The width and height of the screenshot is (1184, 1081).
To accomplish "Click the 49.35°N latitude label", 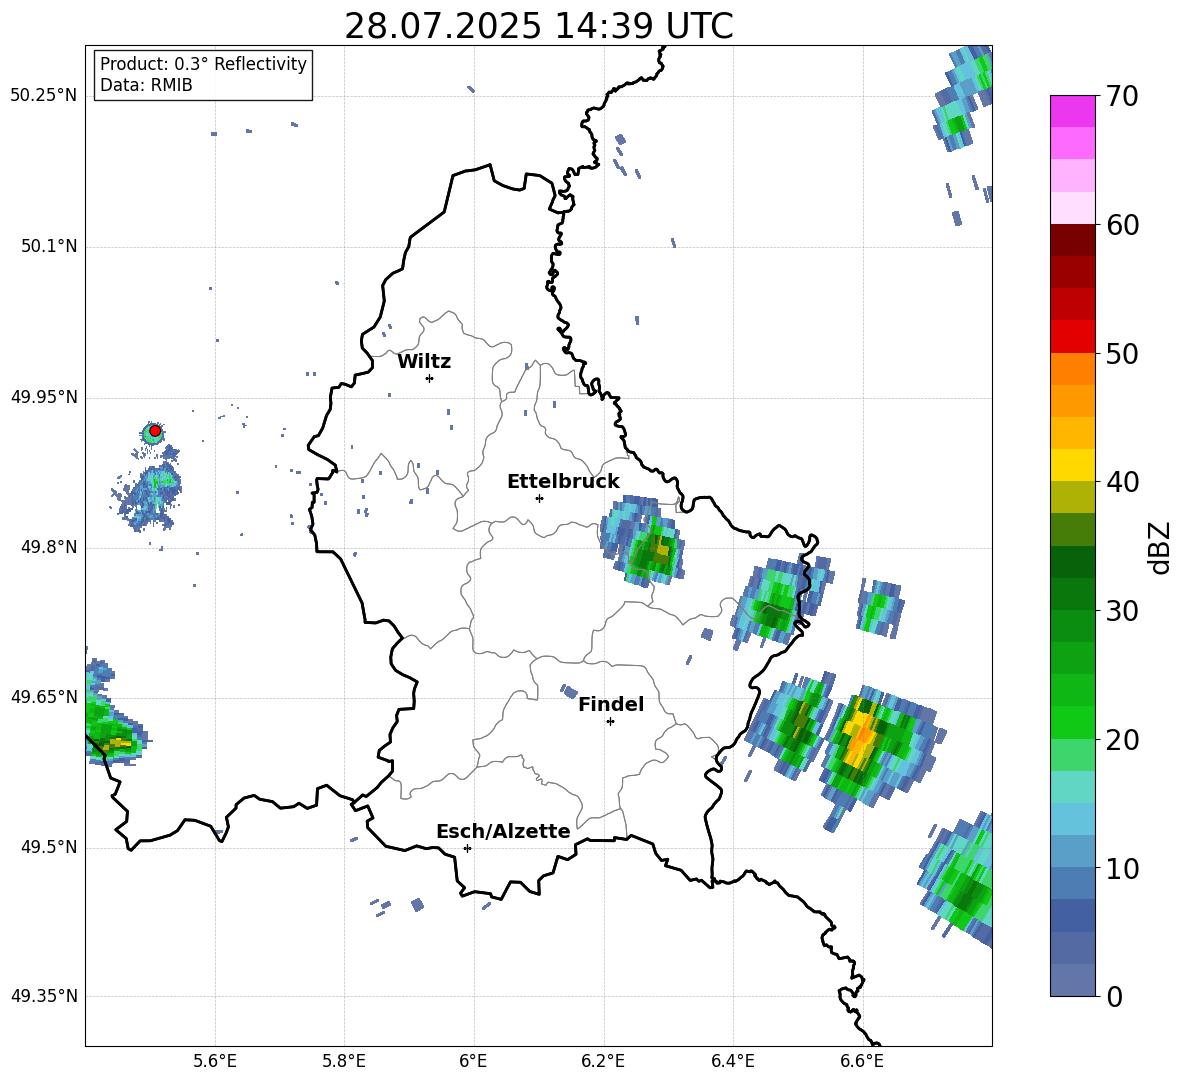I will 44,996.
